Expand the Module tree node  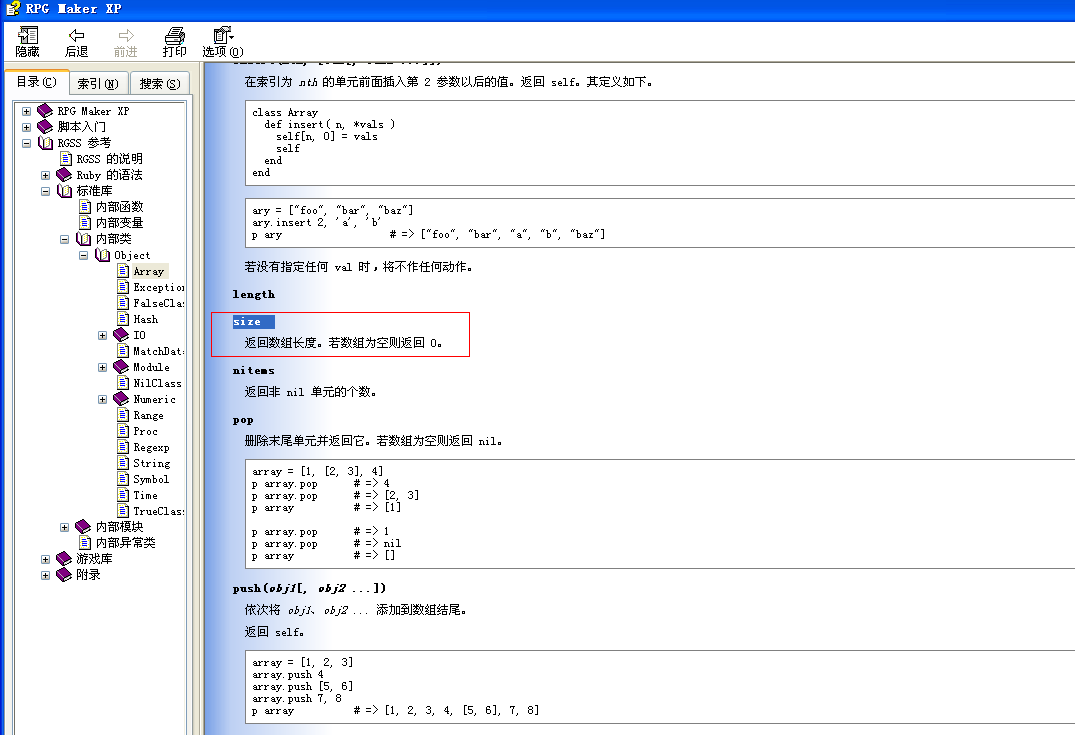[x=103, y=368]
